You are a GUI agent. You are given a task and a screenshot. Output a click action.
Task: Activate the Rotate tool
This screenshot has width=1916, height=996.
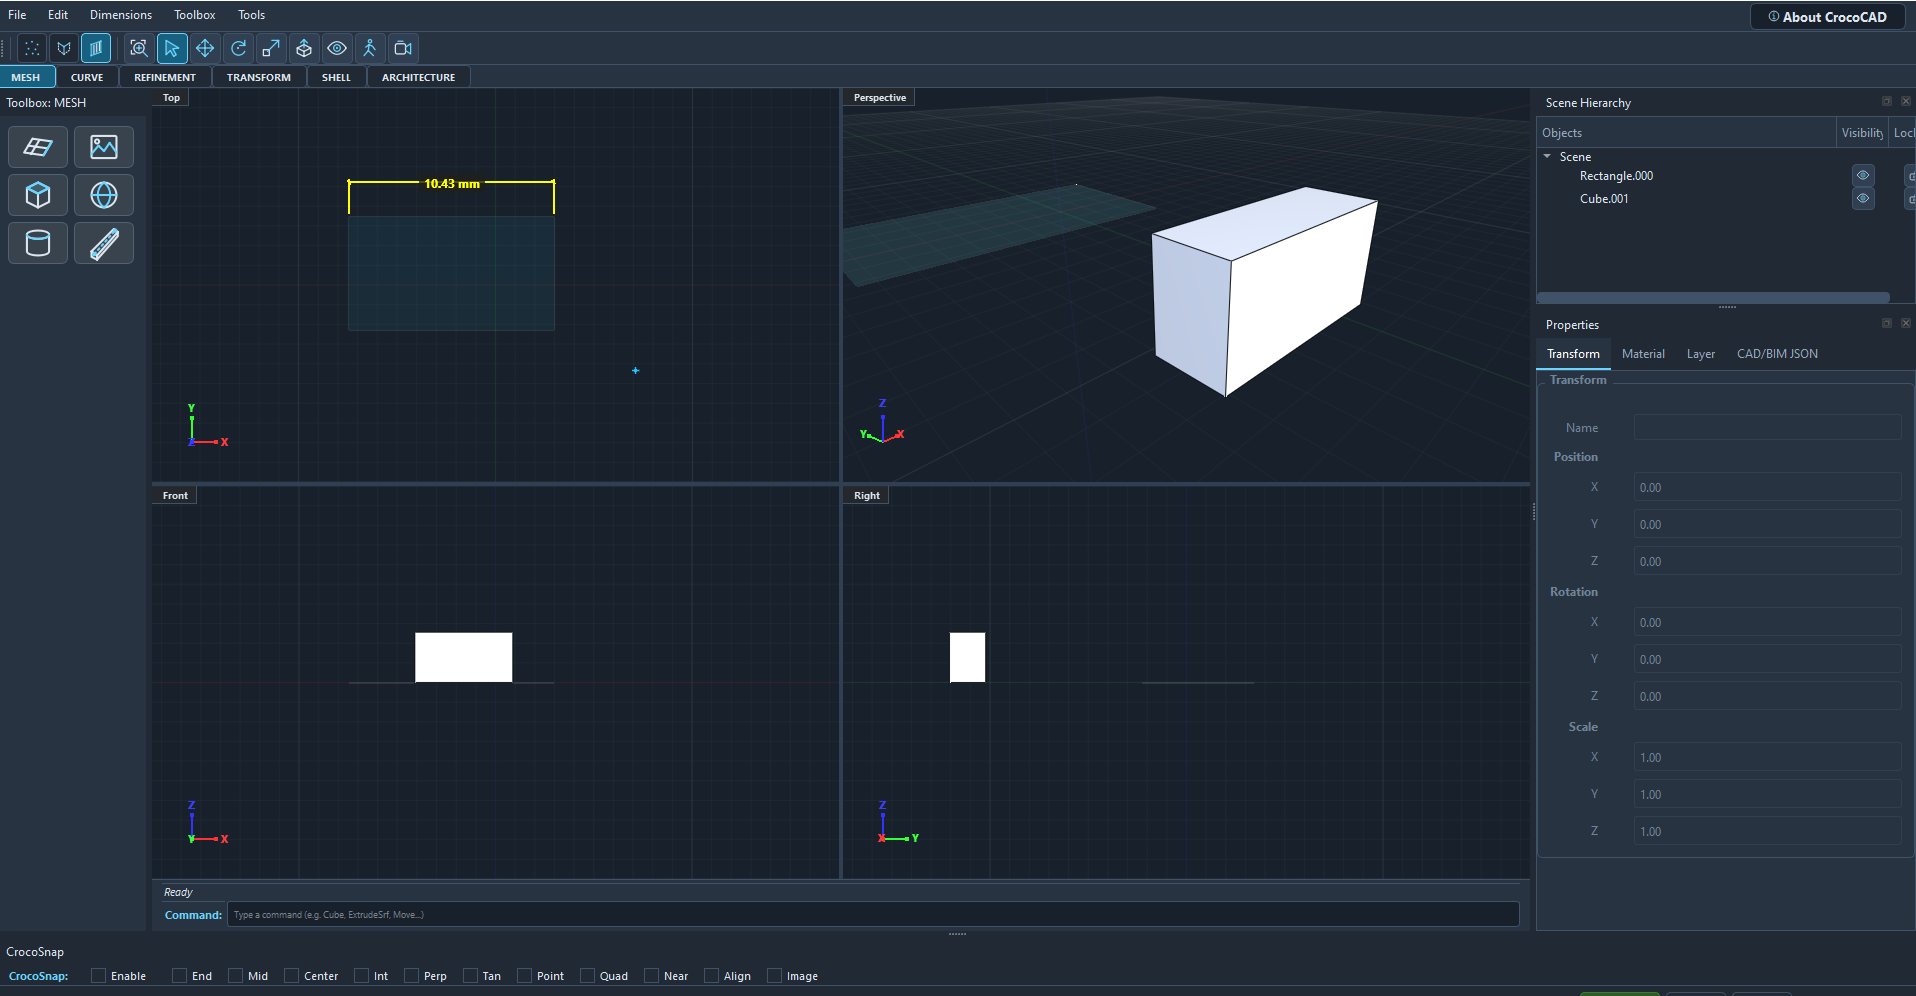coord(238,48)
